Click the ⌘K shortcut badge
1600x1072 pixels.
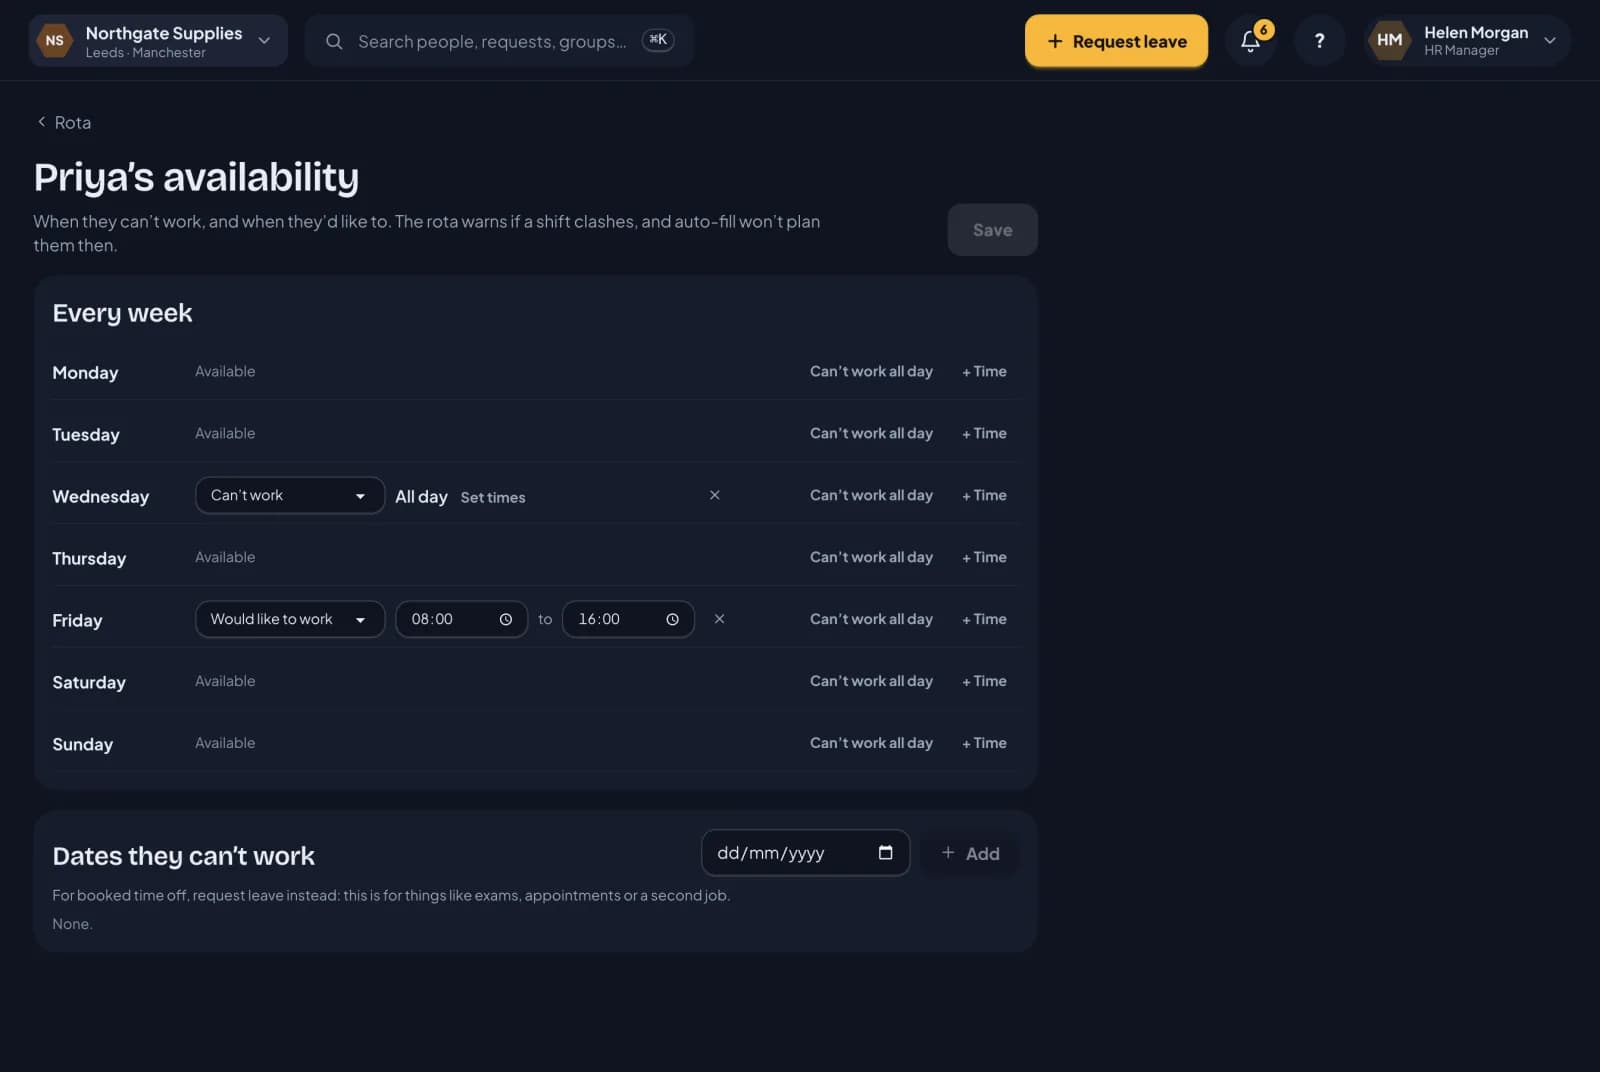click(658, 40)
